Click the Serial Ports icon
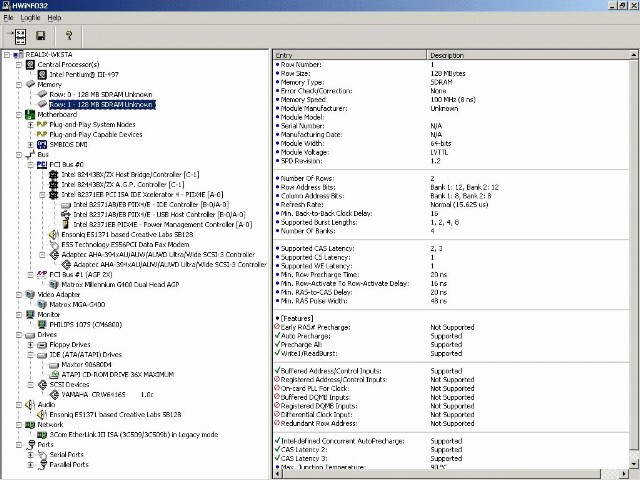The height and width of the screenshot is (480, 640). pyautogui.click(x=42, y=455)
